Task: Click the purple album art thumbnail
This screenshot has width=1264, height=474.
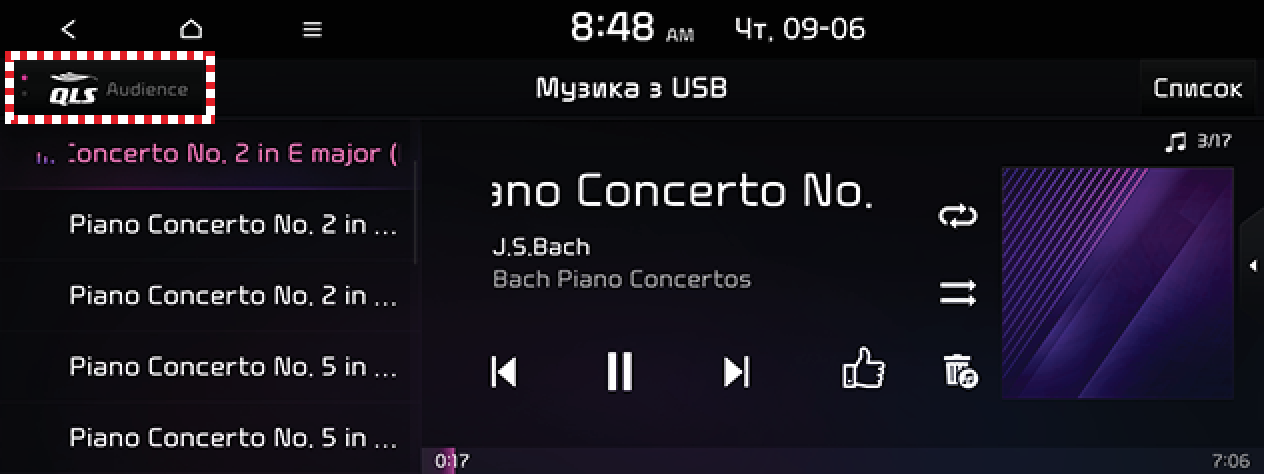Action: point(1117,283)
